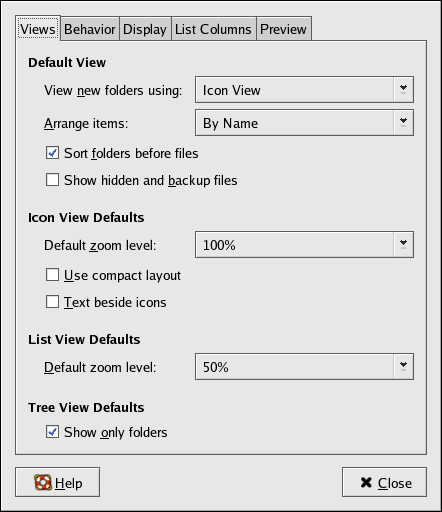This screenshot has width=442, height=512.
Task: Click arrow of View new folders dropdown
Action: tap(403, 89)
